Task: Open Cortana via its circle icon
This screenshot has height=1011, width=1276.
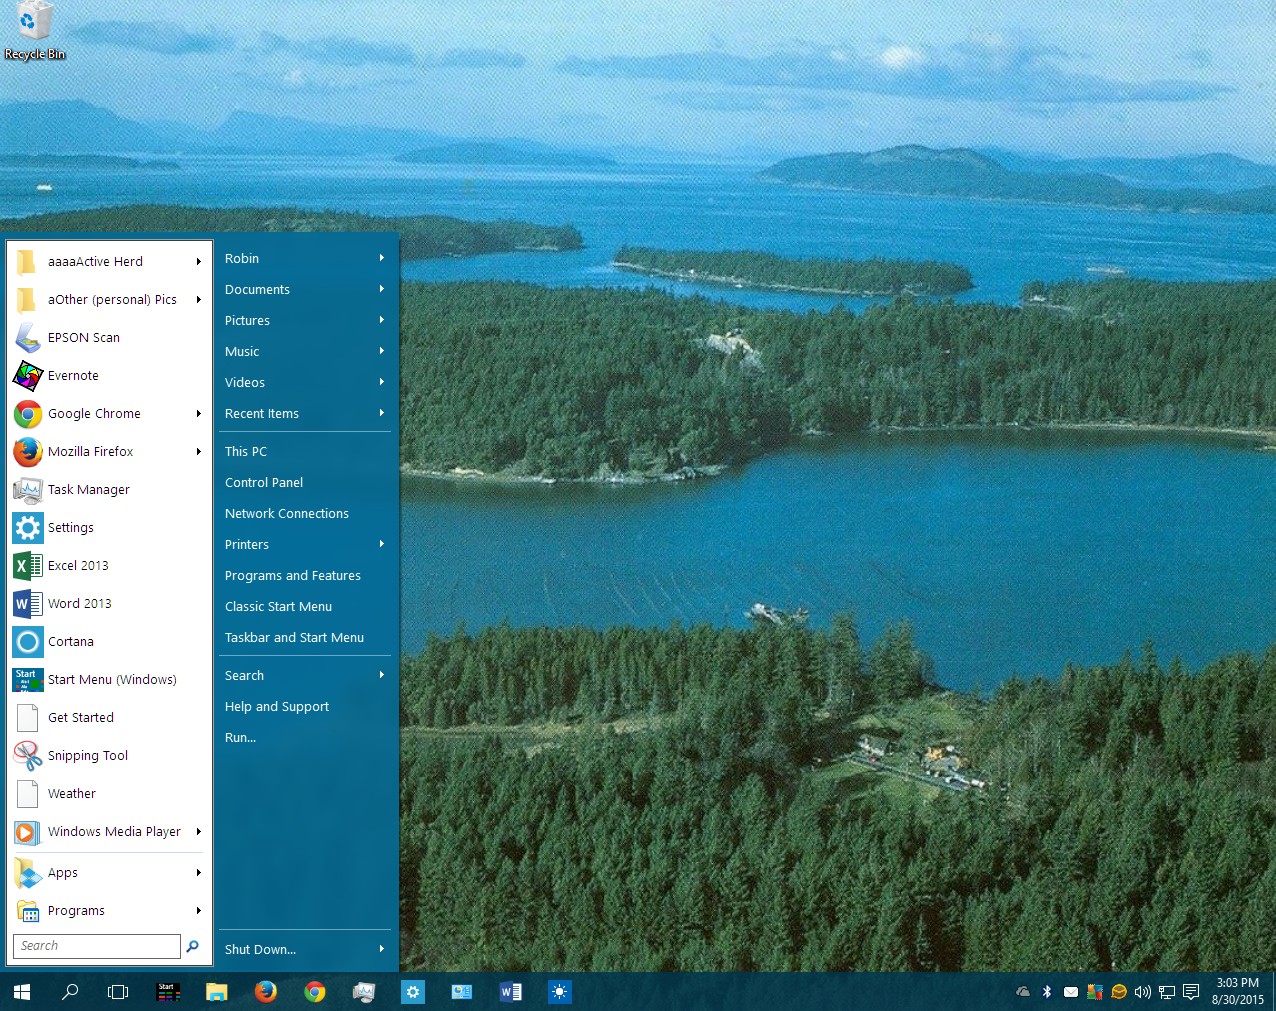Action: [x=27, y=642]
